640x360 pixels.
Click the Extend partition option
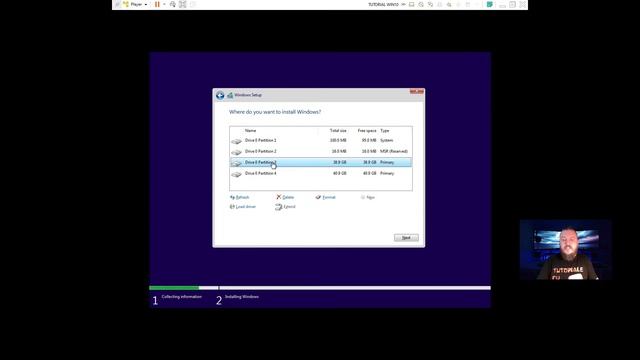285,207
